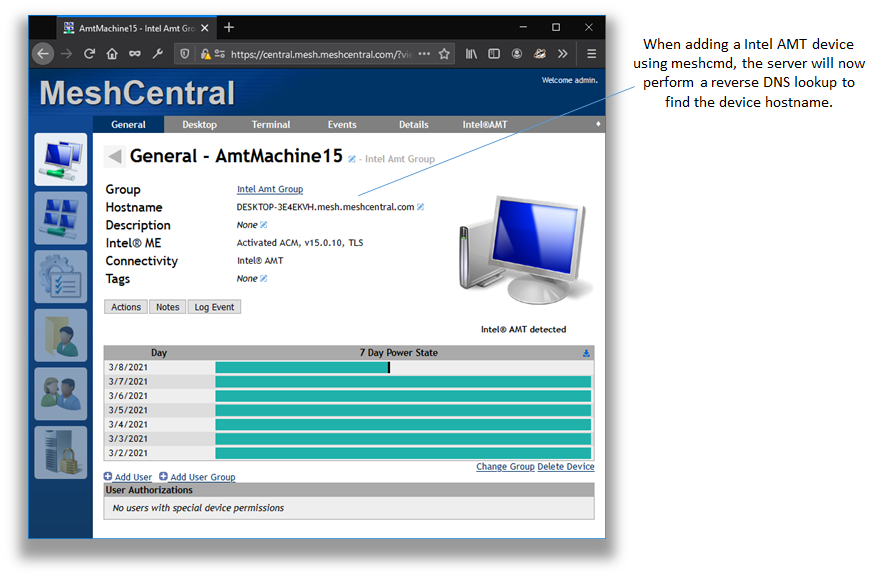Viewport: 880px width, 578px height.
Task: Click the Change Group link
Action: pyautogui.click(x=505, y=466)
